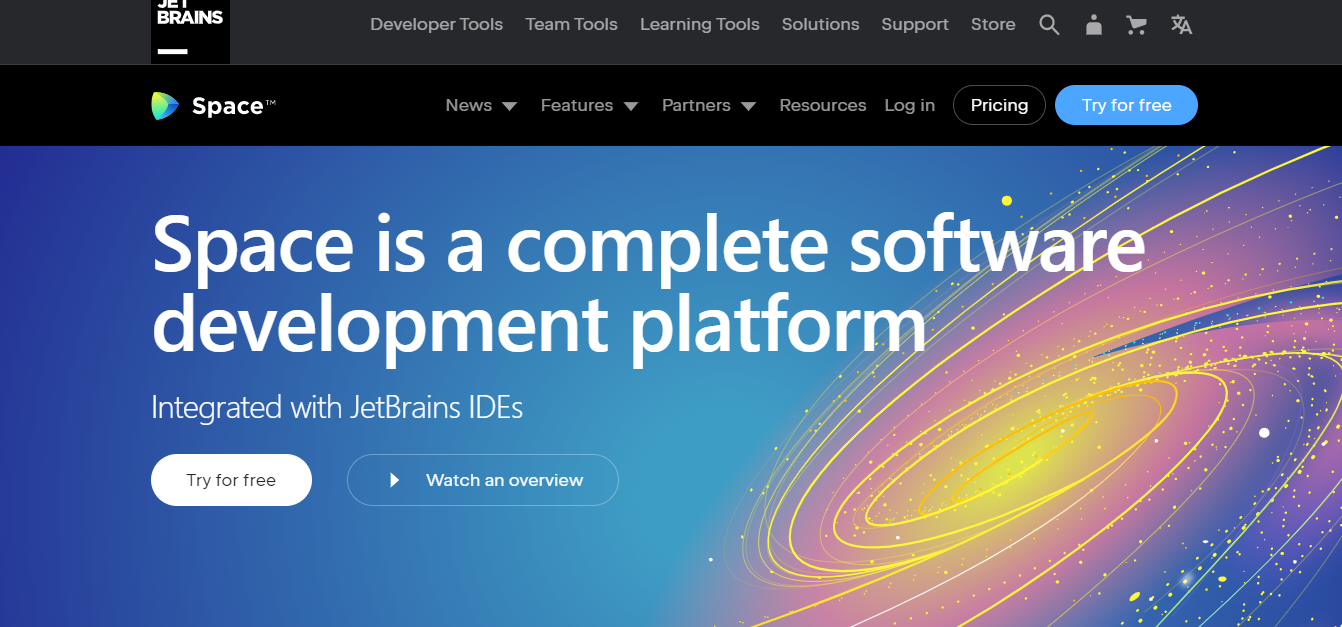Expand the Partners dropdown arrow
Image resolution: width=1342 pixels, height=627 pixels.
tap(748, 106)
